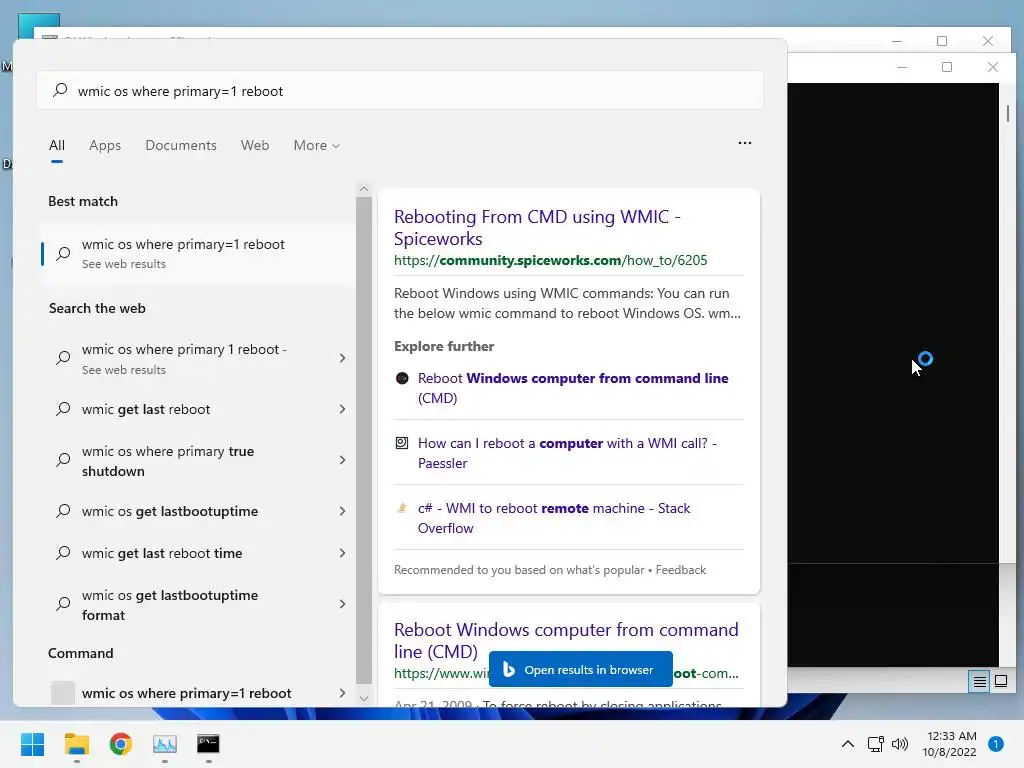Open File Explorer from the taskbar
The width and height of the screenshot is (1024, 768).
point(76,744)
